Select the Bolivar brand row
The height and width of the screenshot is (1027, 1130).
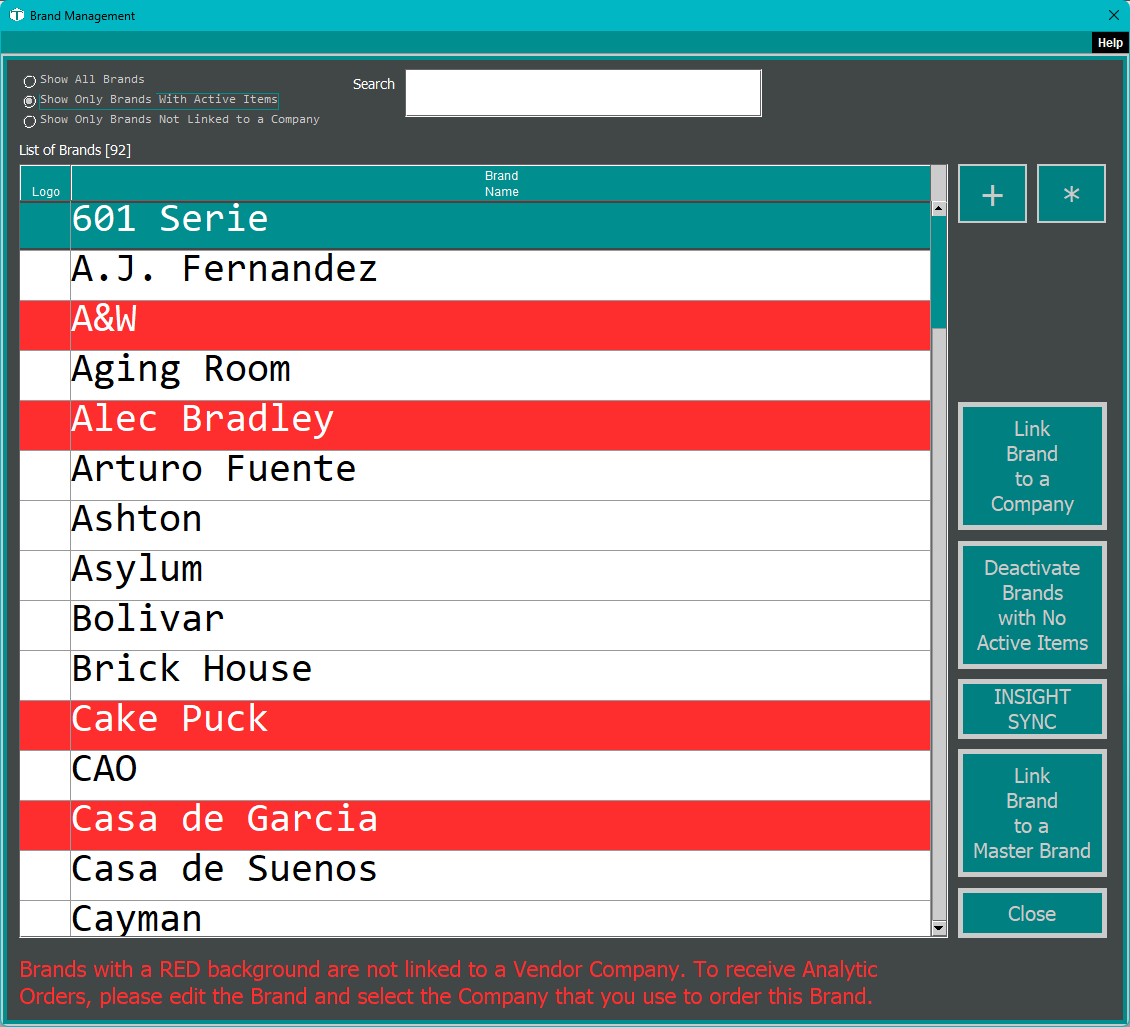475,626
